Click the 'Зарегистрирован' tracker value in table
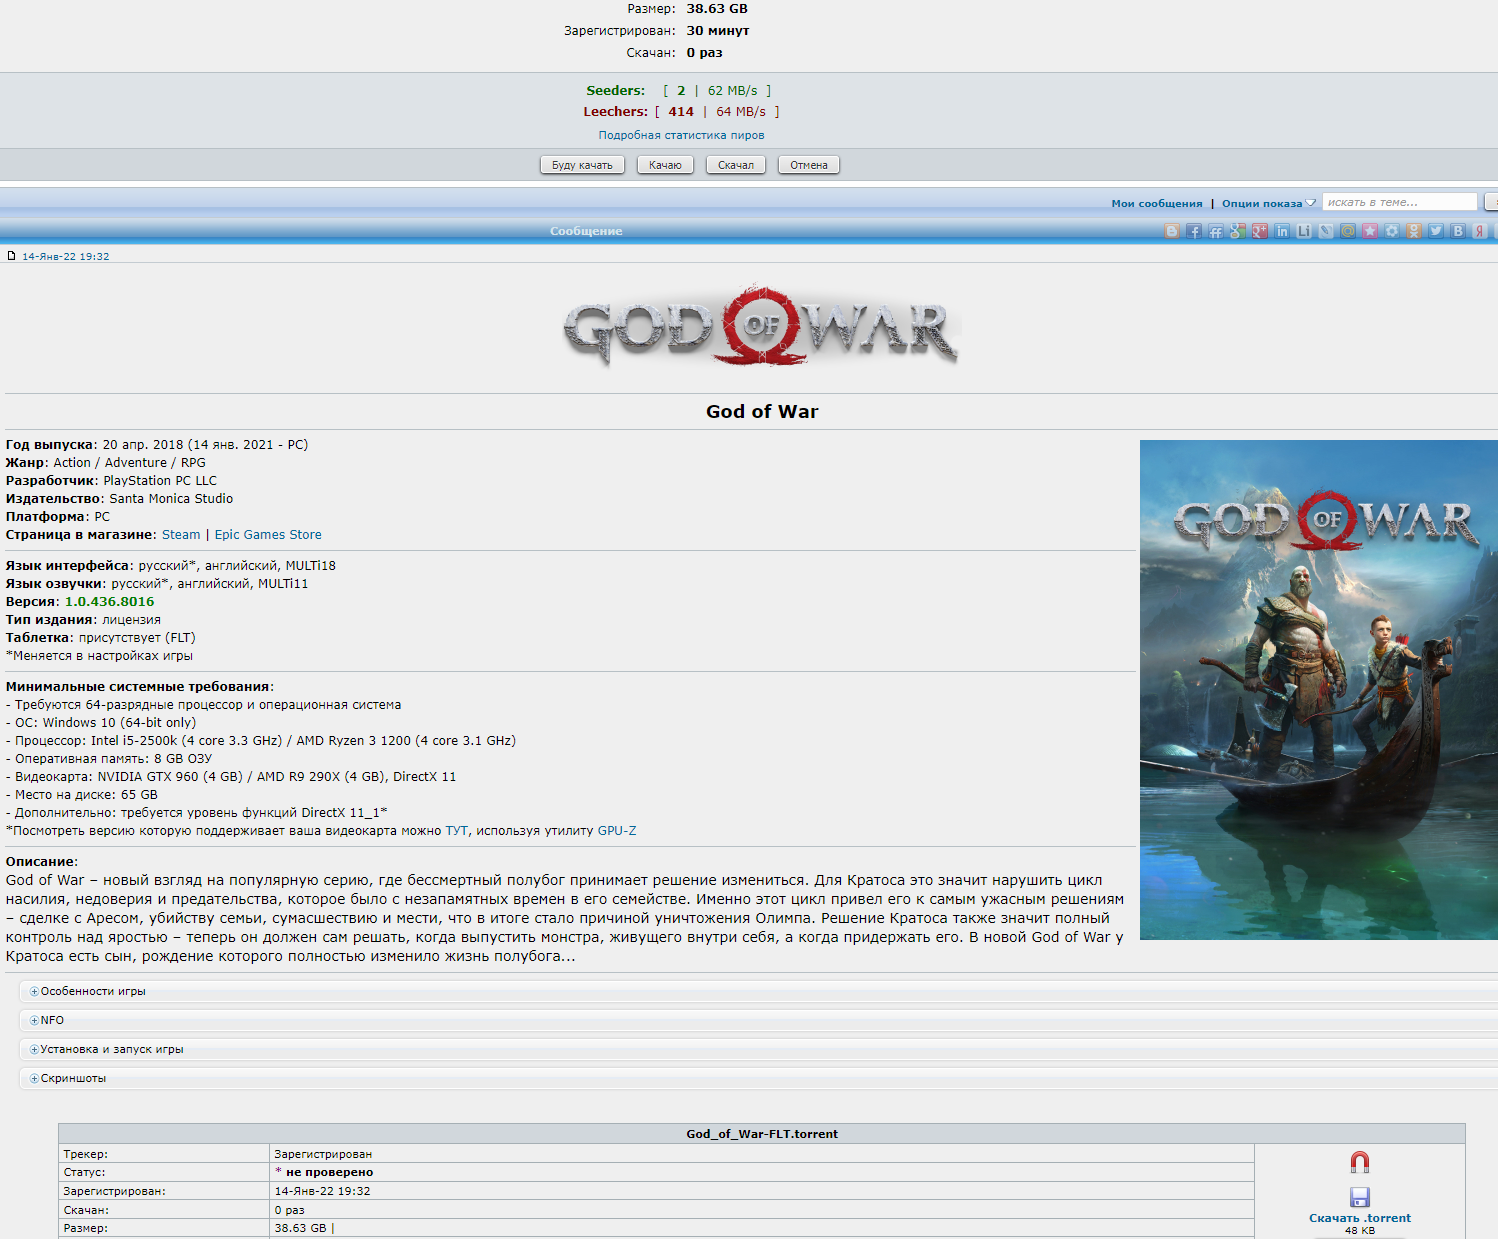1498x1239 pixels. pos(323,1154)
